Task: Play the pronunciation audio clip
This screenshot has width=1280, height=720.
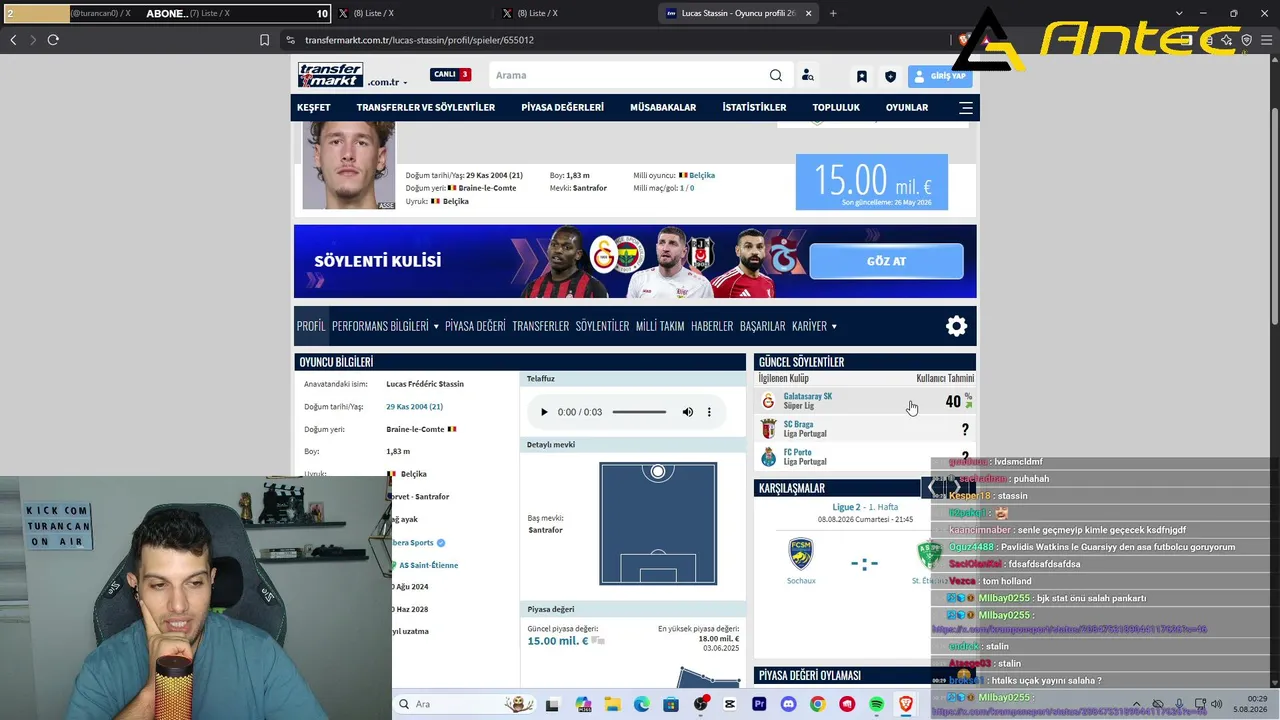Action: [x=544, y=412]
